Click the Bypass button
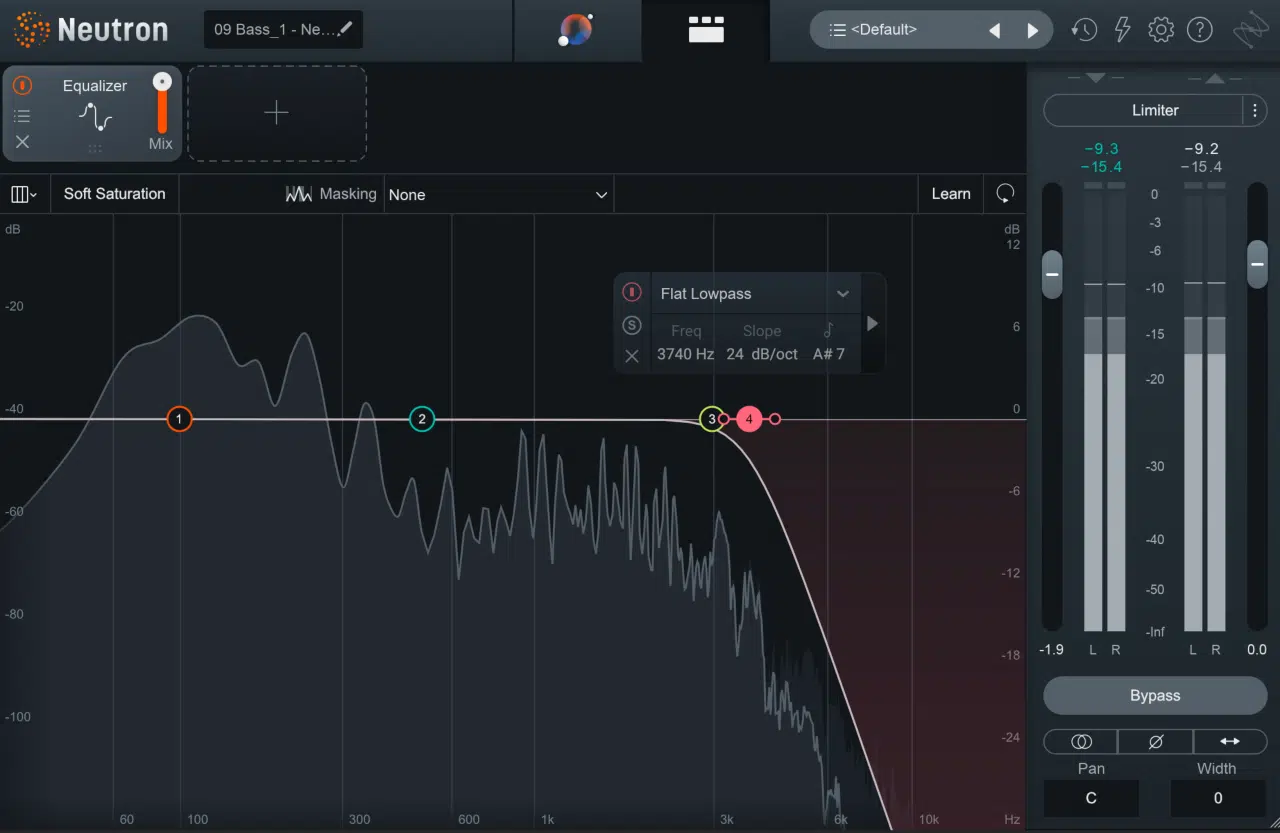The height and width of the screenshot is (833, 1280). point(1155,696)
